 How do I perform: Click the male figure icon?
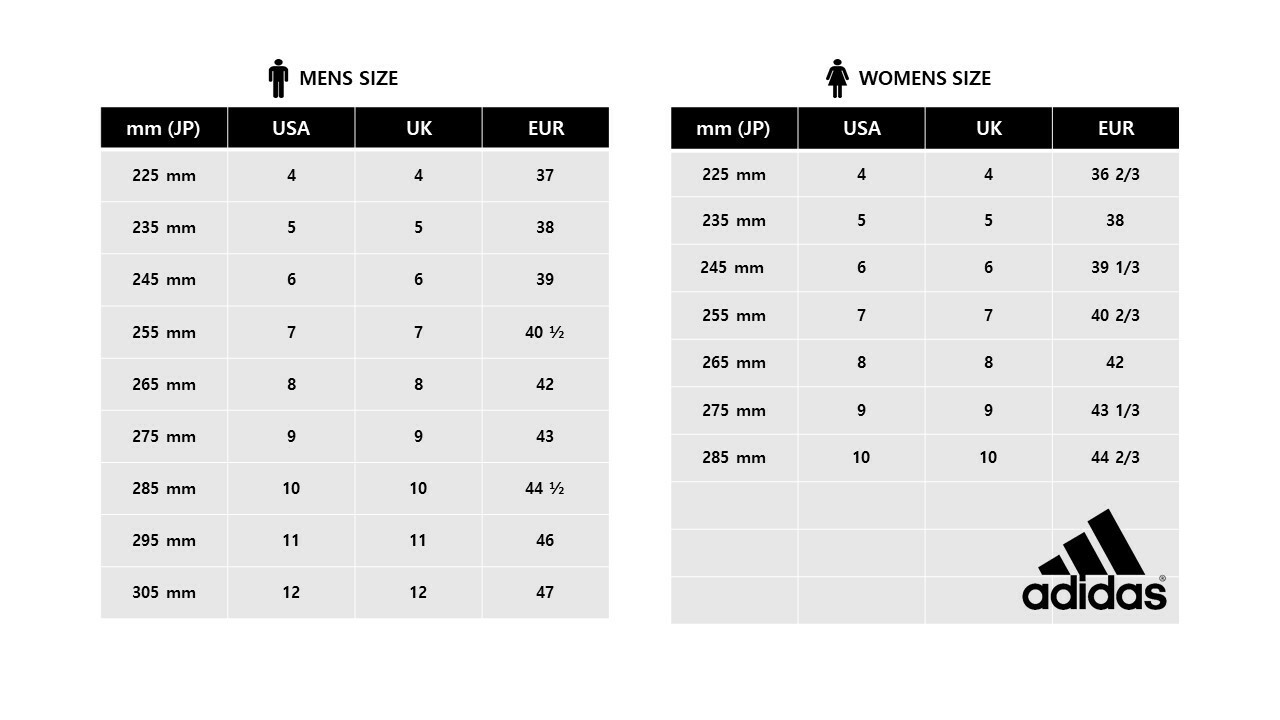[x=278, y=78]
